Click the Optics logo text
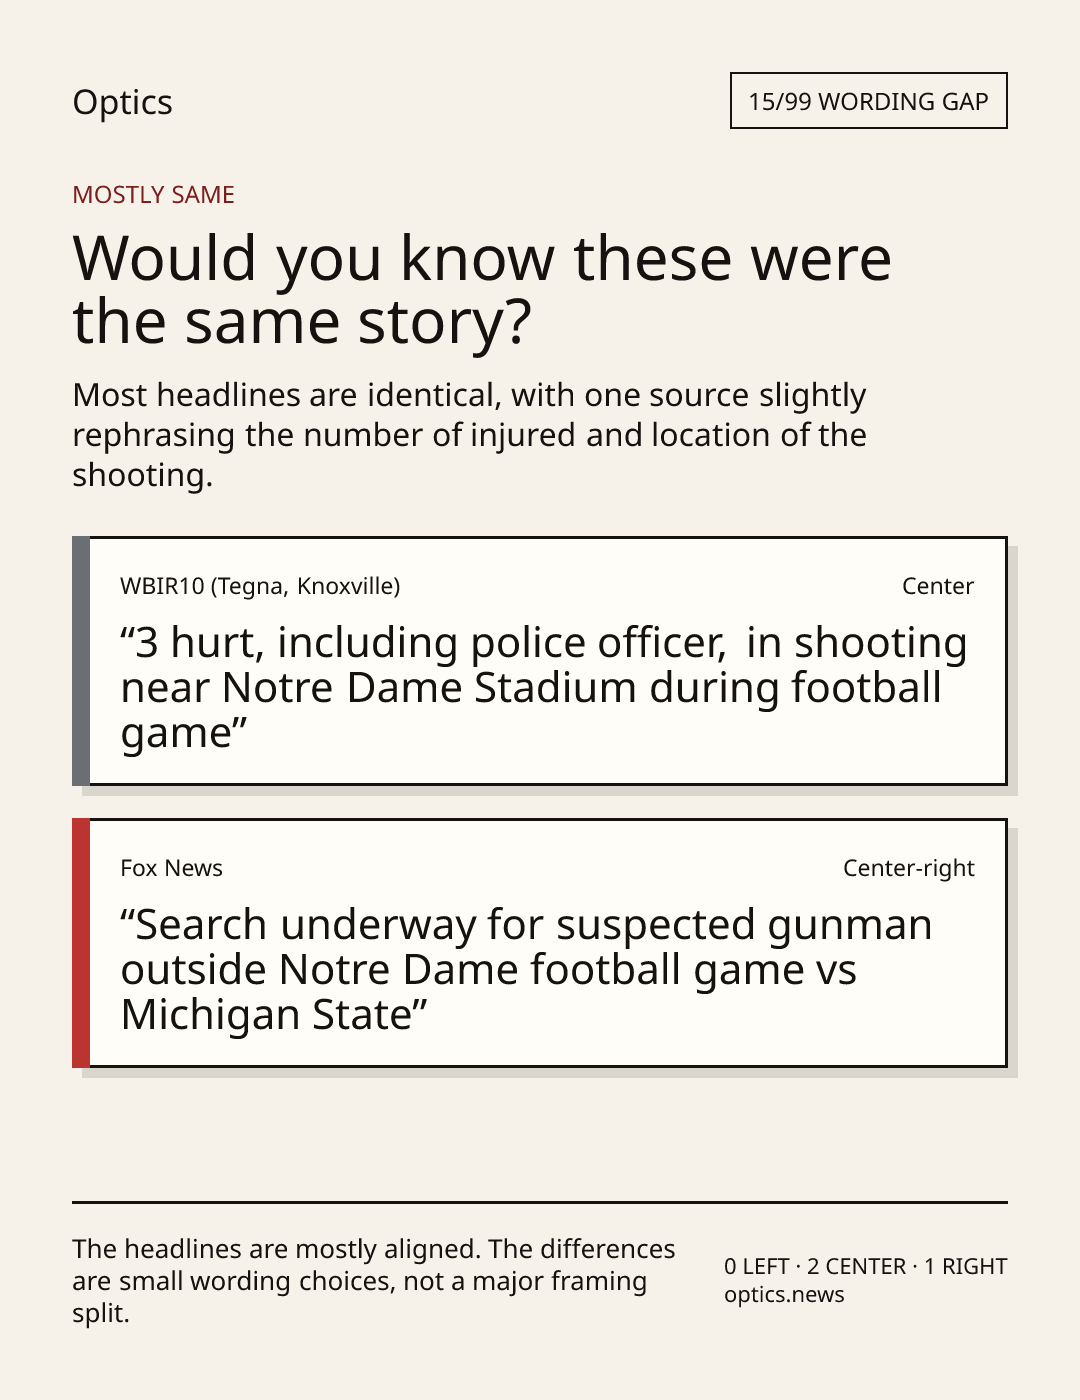The width and height of the screenshot is (1080, 1400). tap(122, 102)
